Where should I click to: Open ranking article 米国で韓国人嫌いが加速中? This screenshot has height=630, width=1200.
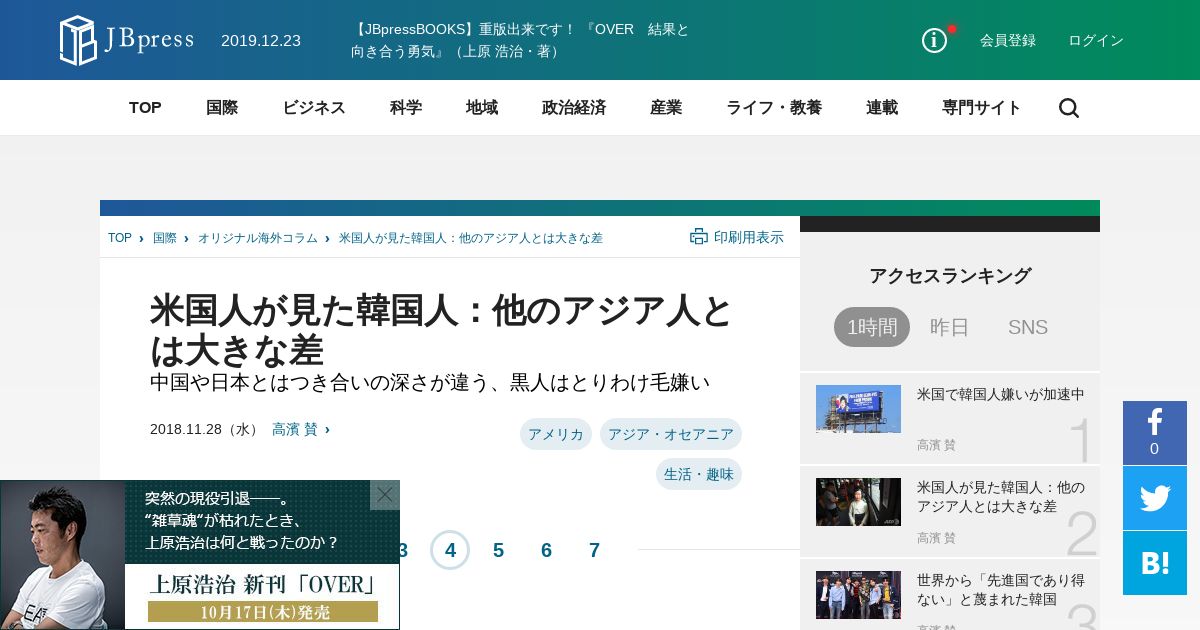click(1001, 395)
